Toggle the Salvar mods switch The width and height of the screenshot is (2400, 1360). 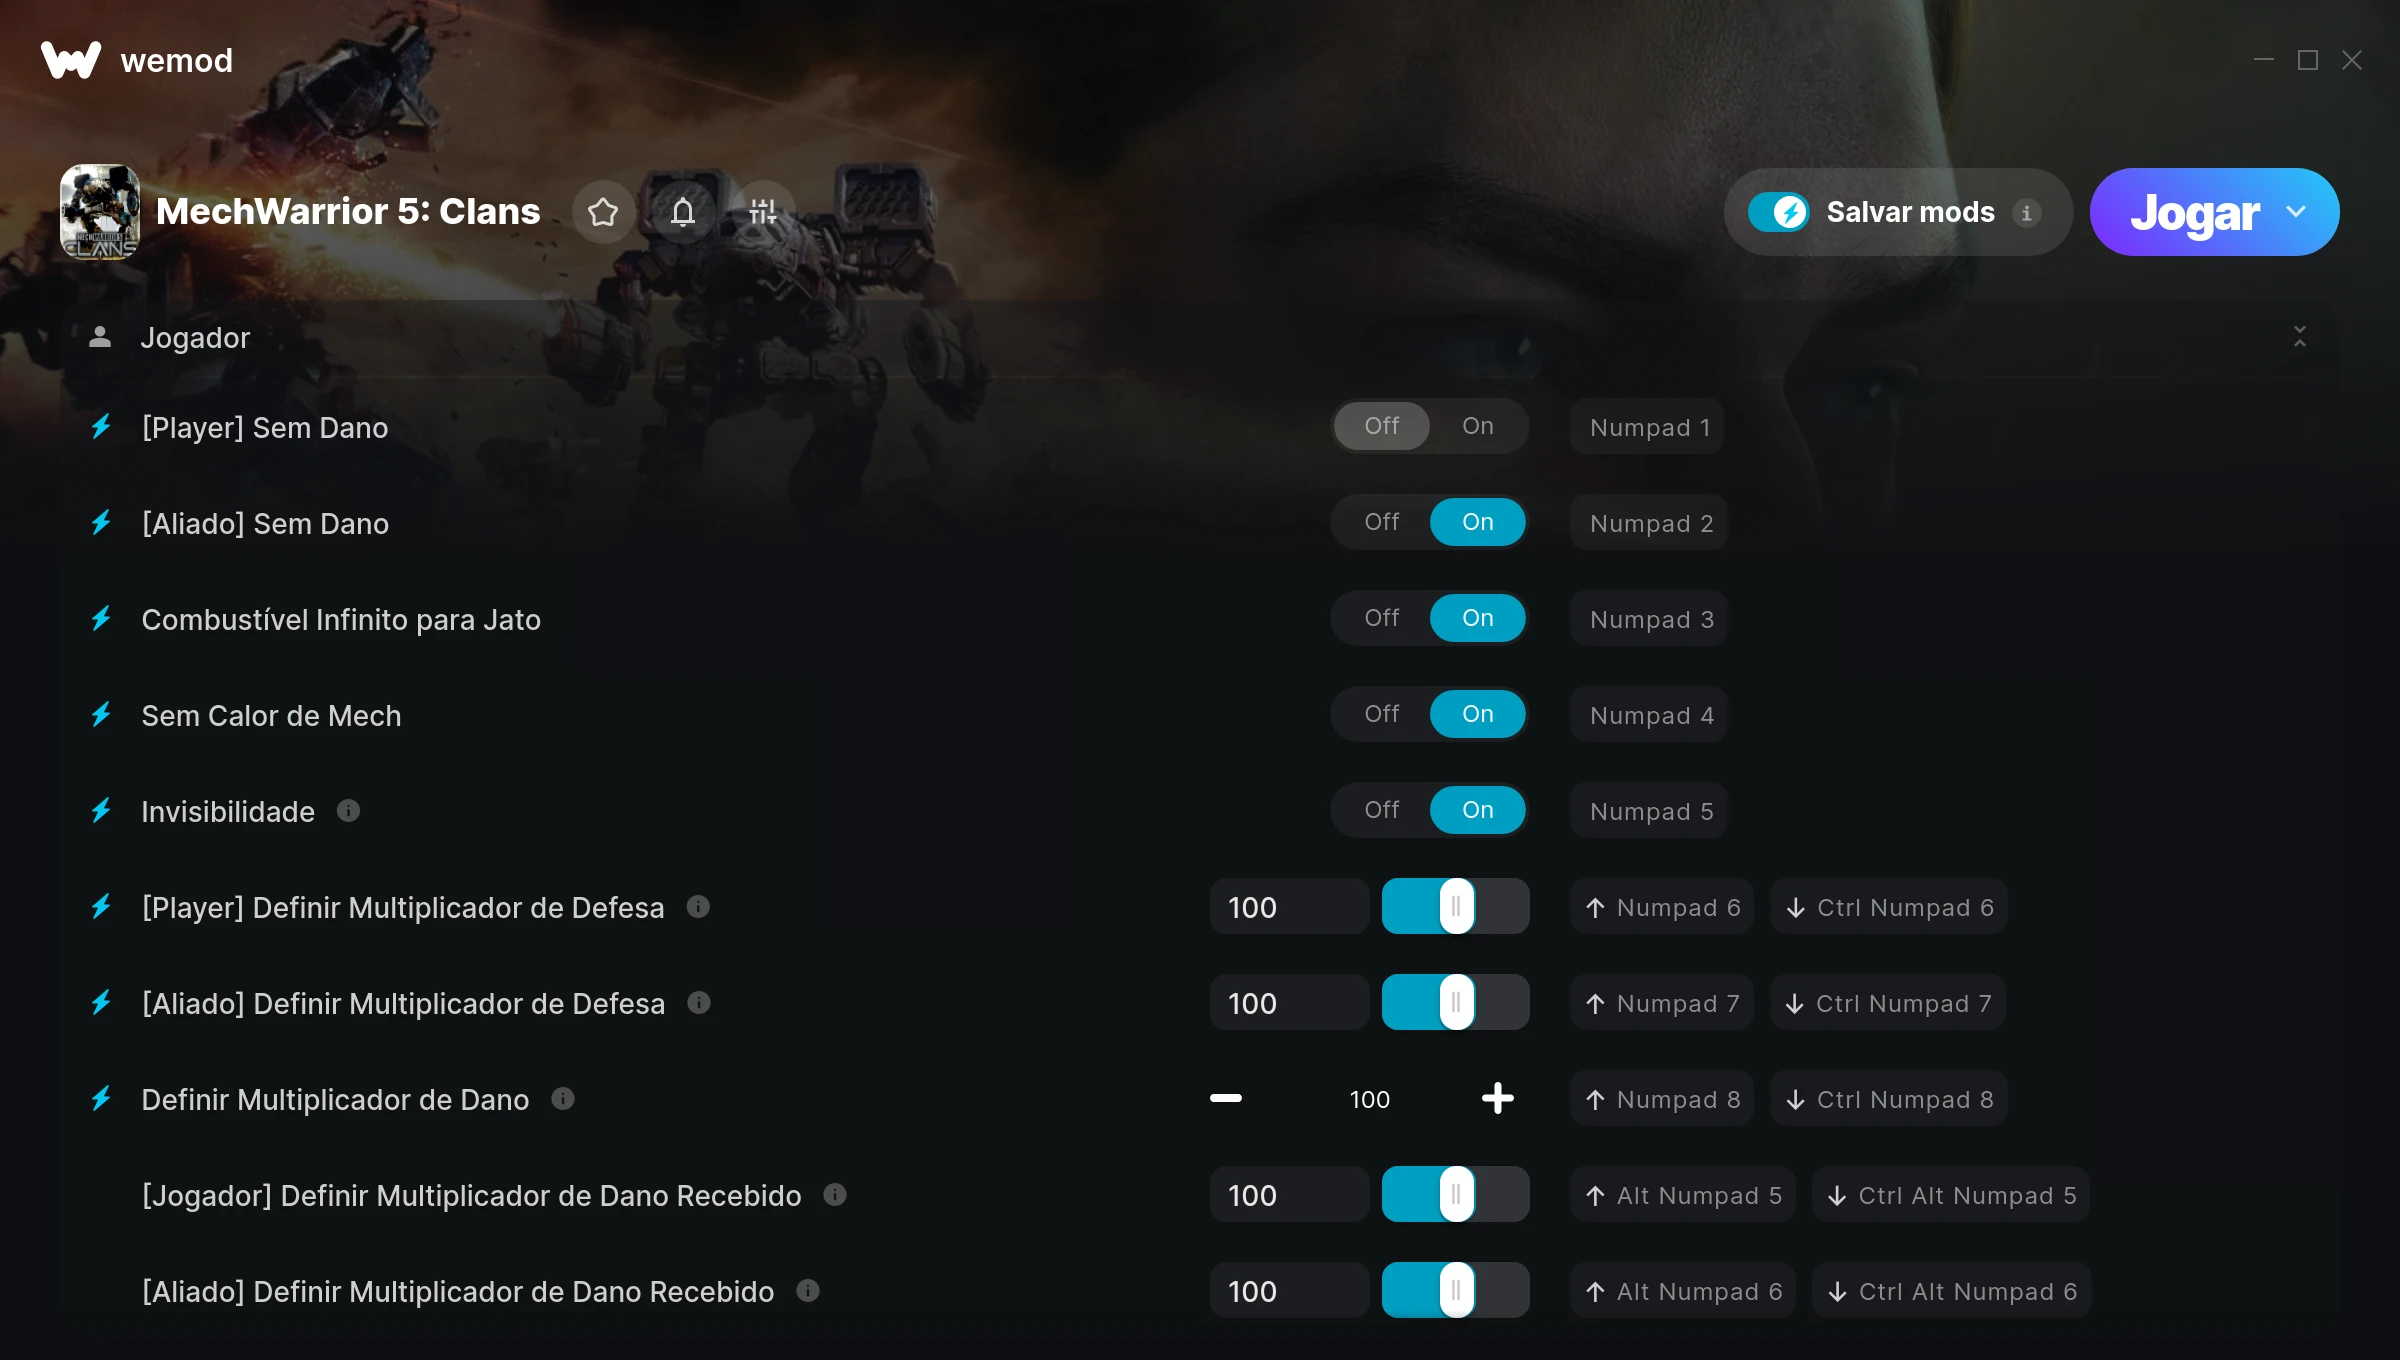[1778, 212]
